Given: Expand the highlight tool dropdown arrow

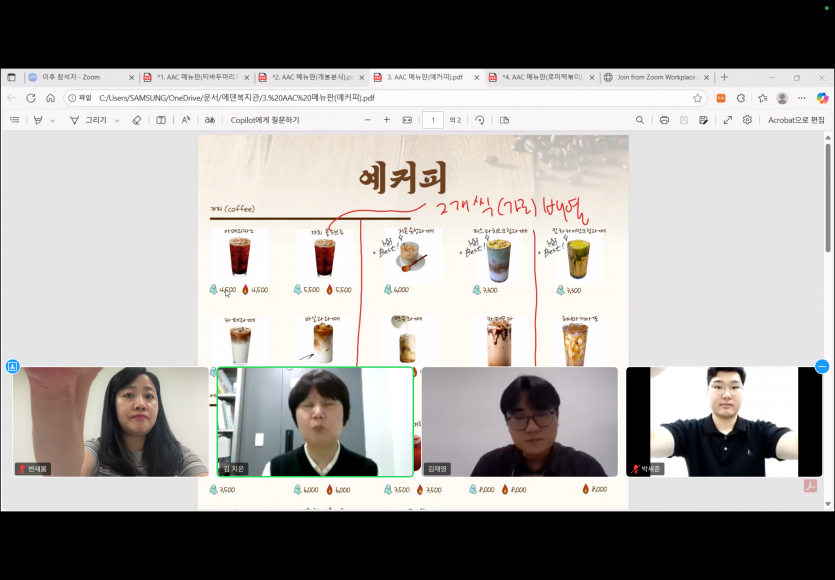Looking at the screenshot, I should tap(53, 120).
